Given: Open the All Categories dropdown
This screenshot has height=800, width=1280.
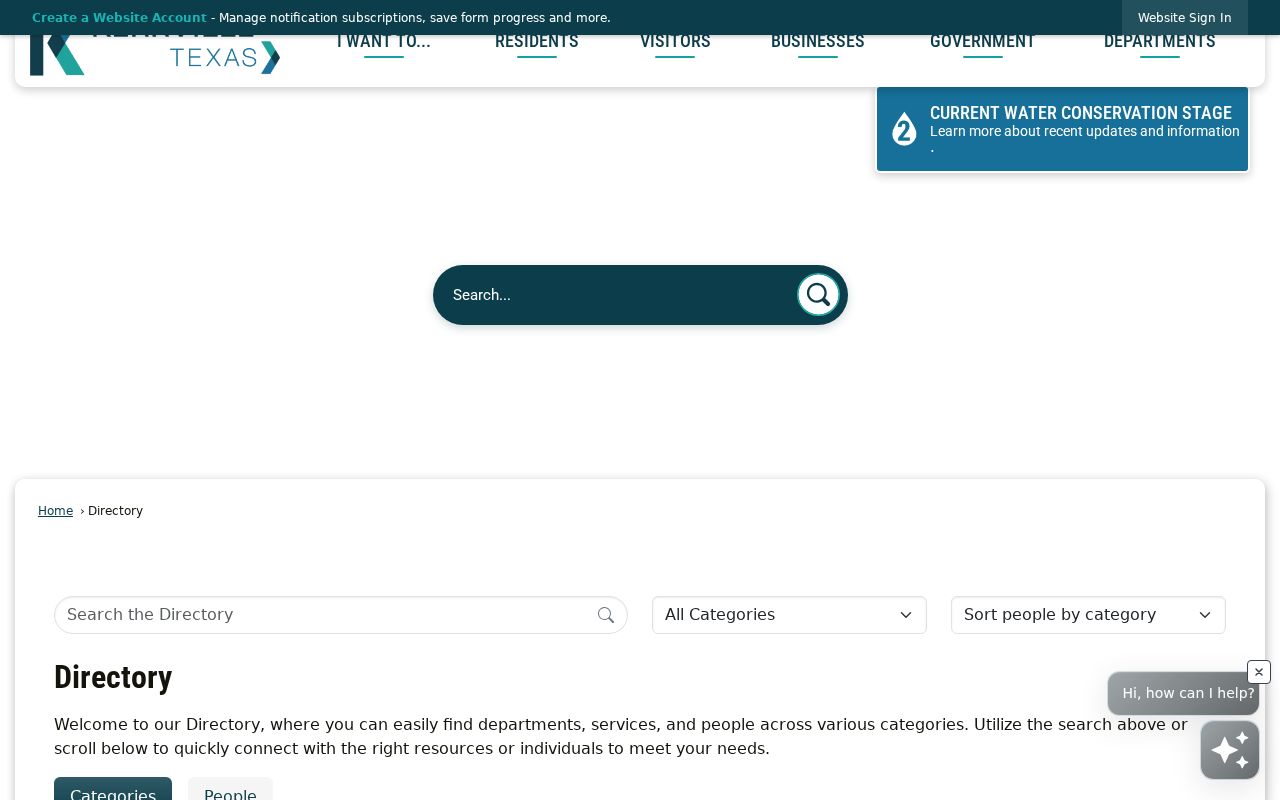Looking at the screenshot, I should (789, 615).
